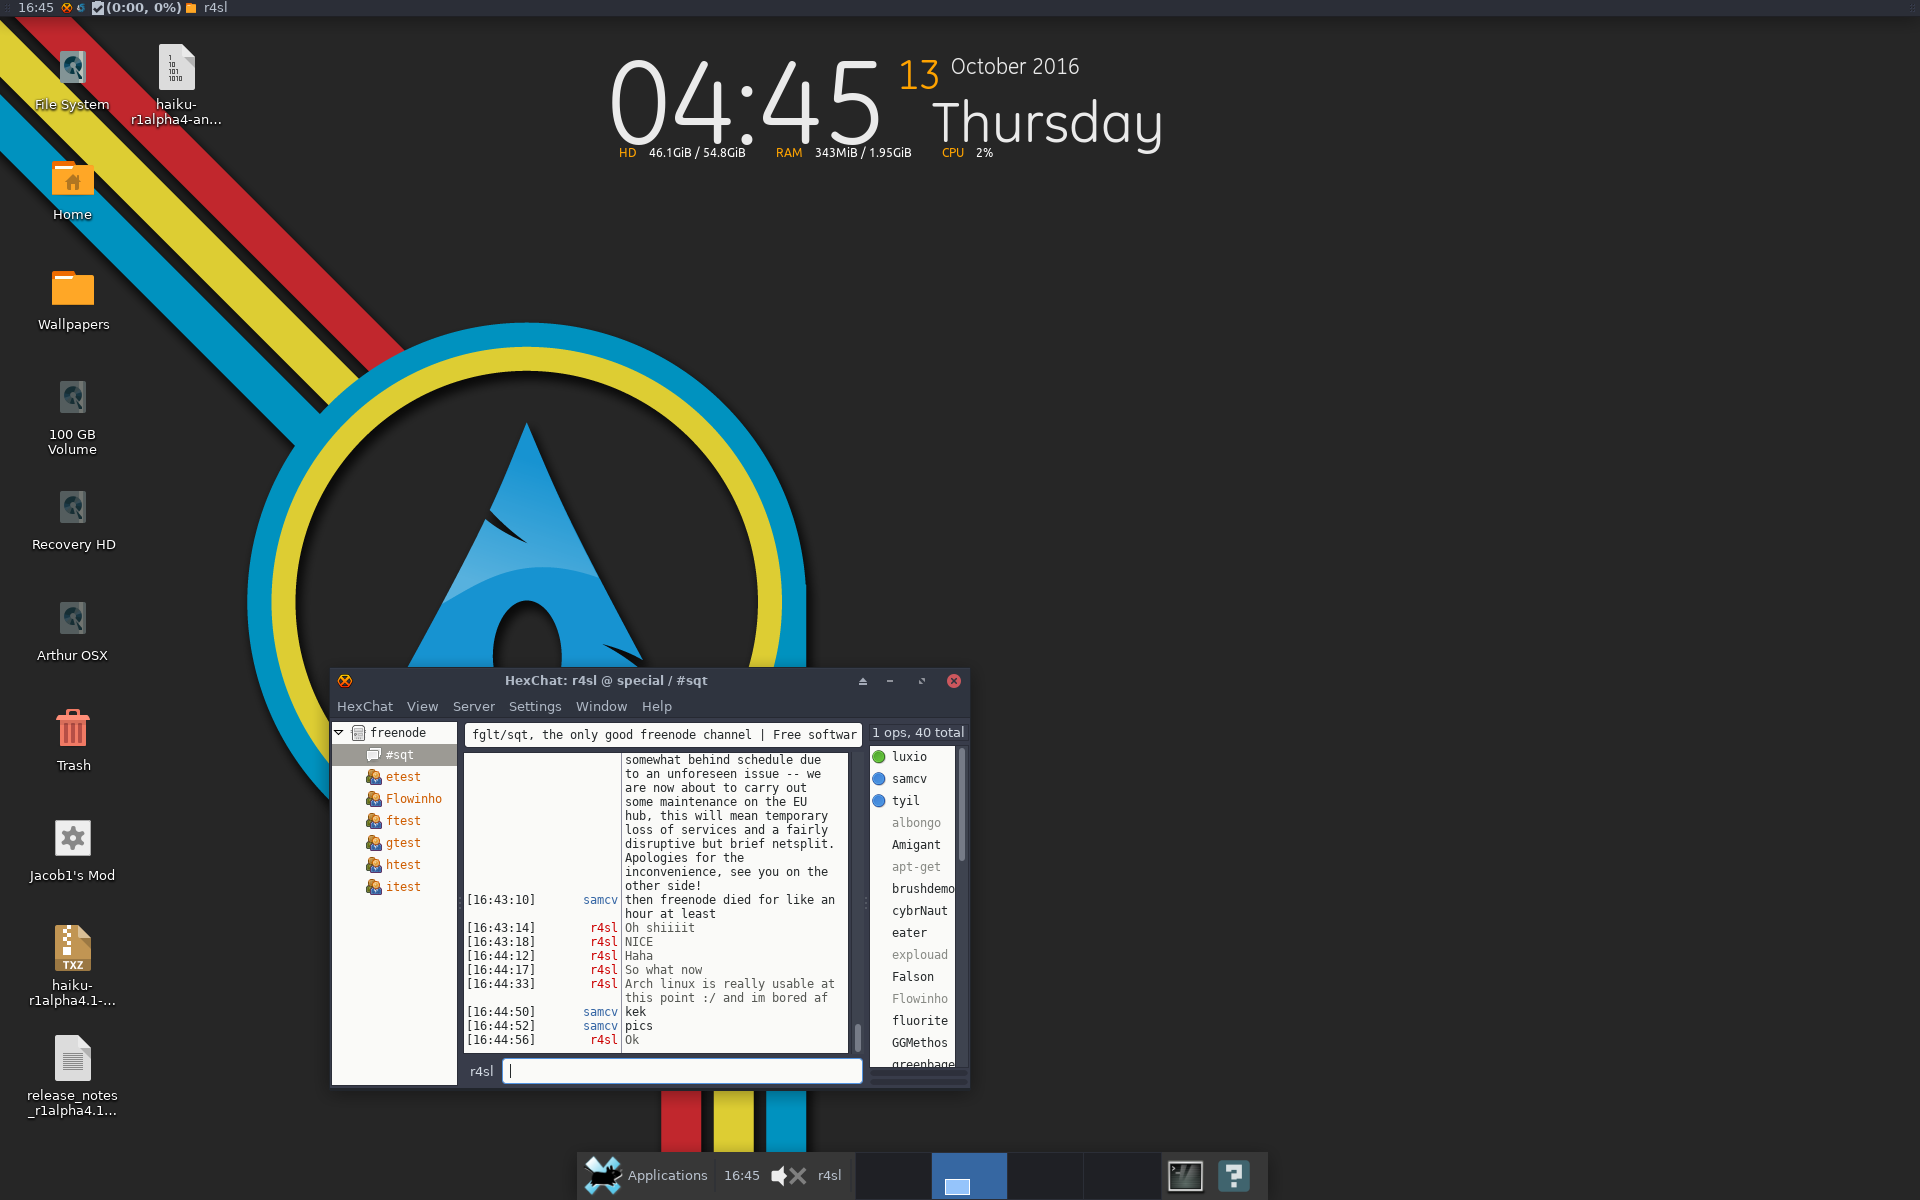1920x1200 pixels.
Task: Click the freenode server label
Action: (398, 733)
